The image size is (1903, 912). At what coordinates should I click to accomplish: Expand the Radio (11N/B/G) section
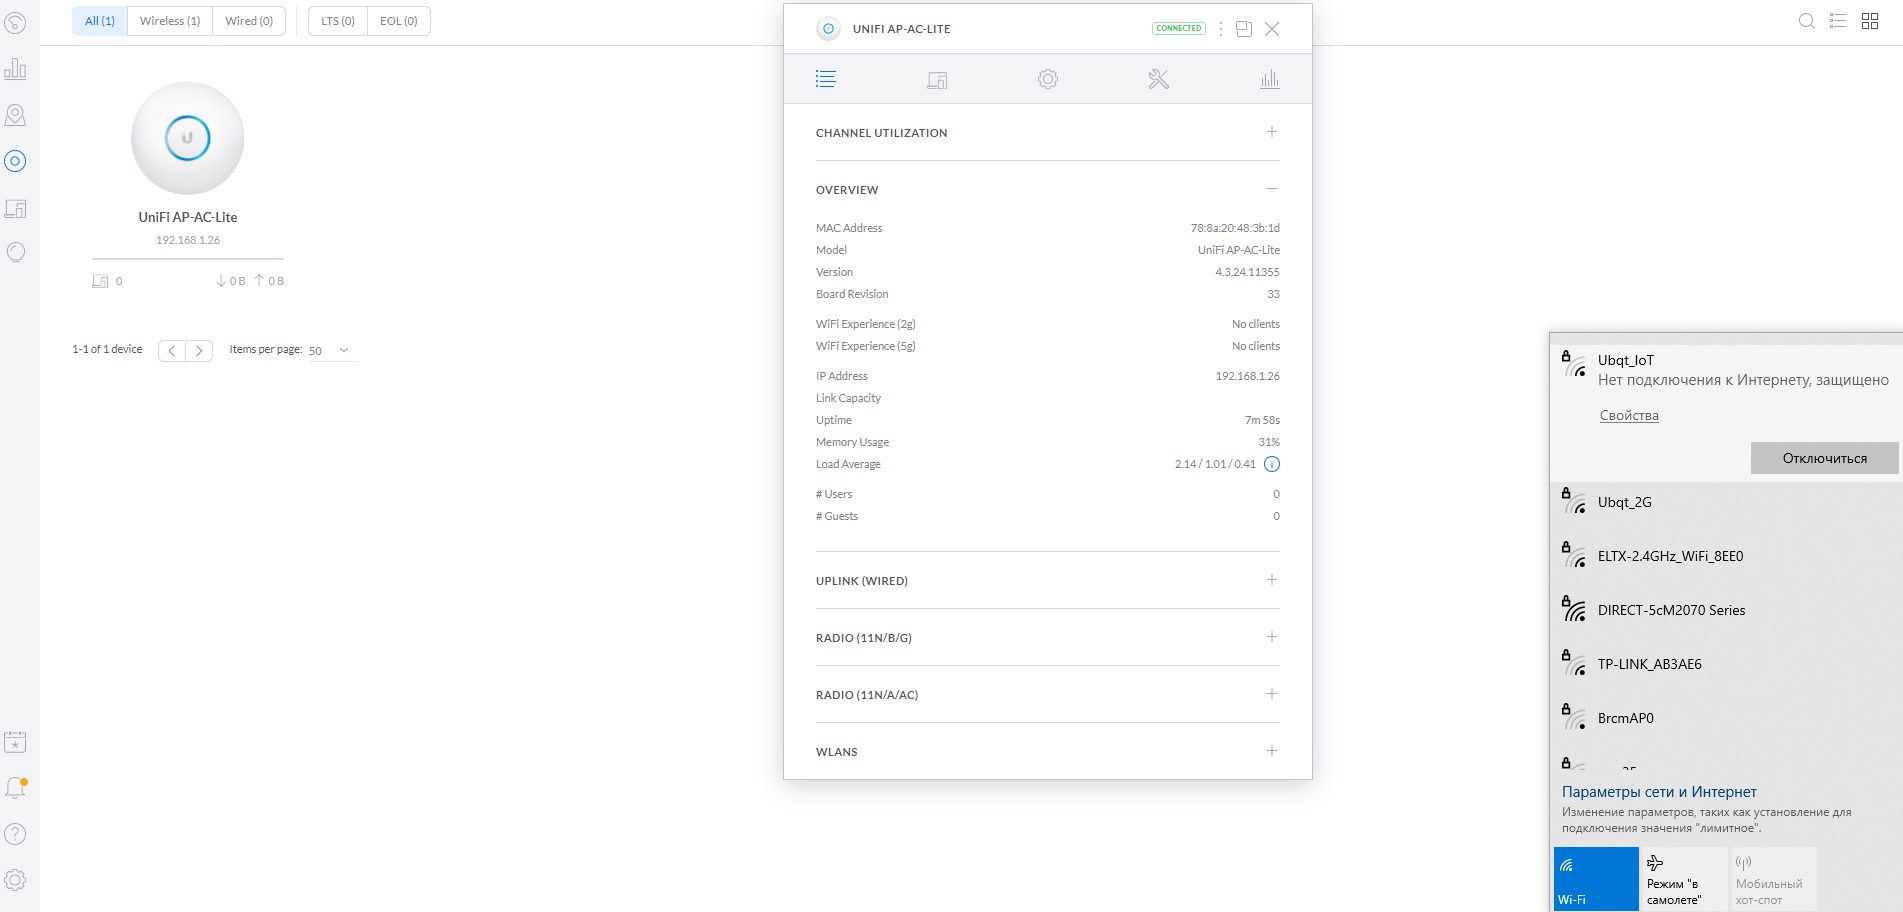1272,637
